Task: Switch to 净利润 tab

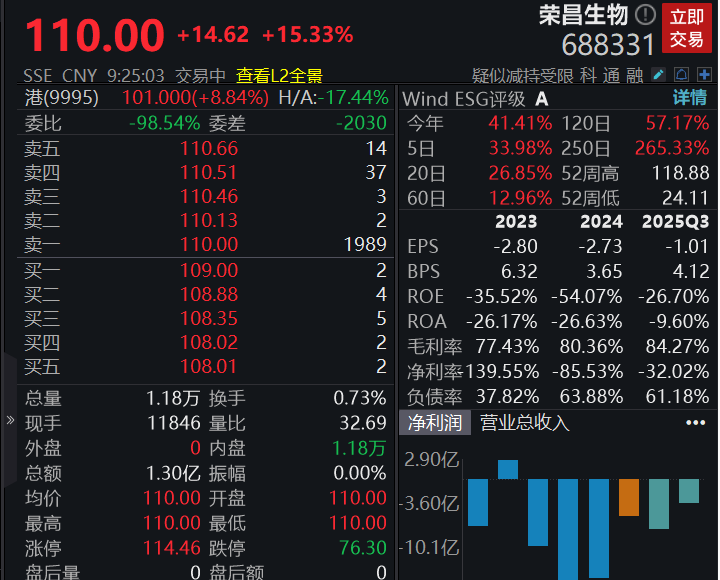Action: 435,422
